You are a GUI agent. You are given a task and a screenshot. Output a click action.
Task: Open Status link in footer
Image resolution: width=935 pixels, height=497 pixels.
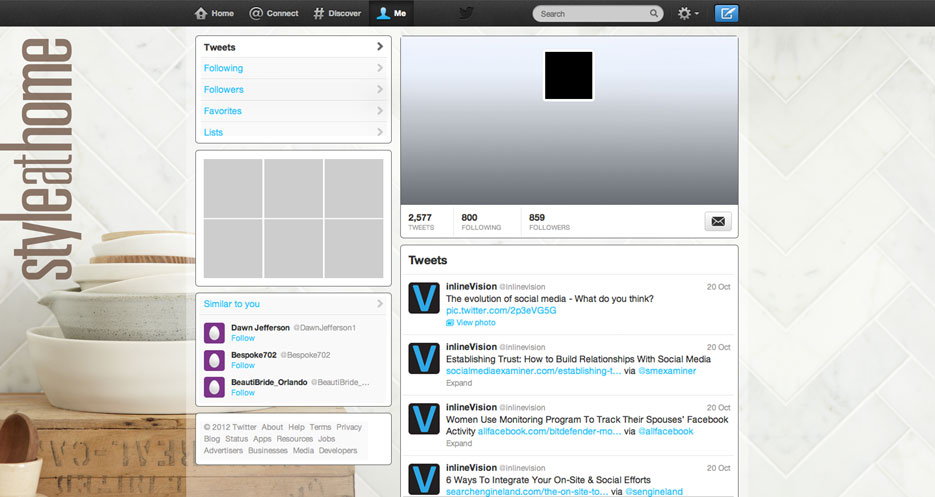click(237, 439)
